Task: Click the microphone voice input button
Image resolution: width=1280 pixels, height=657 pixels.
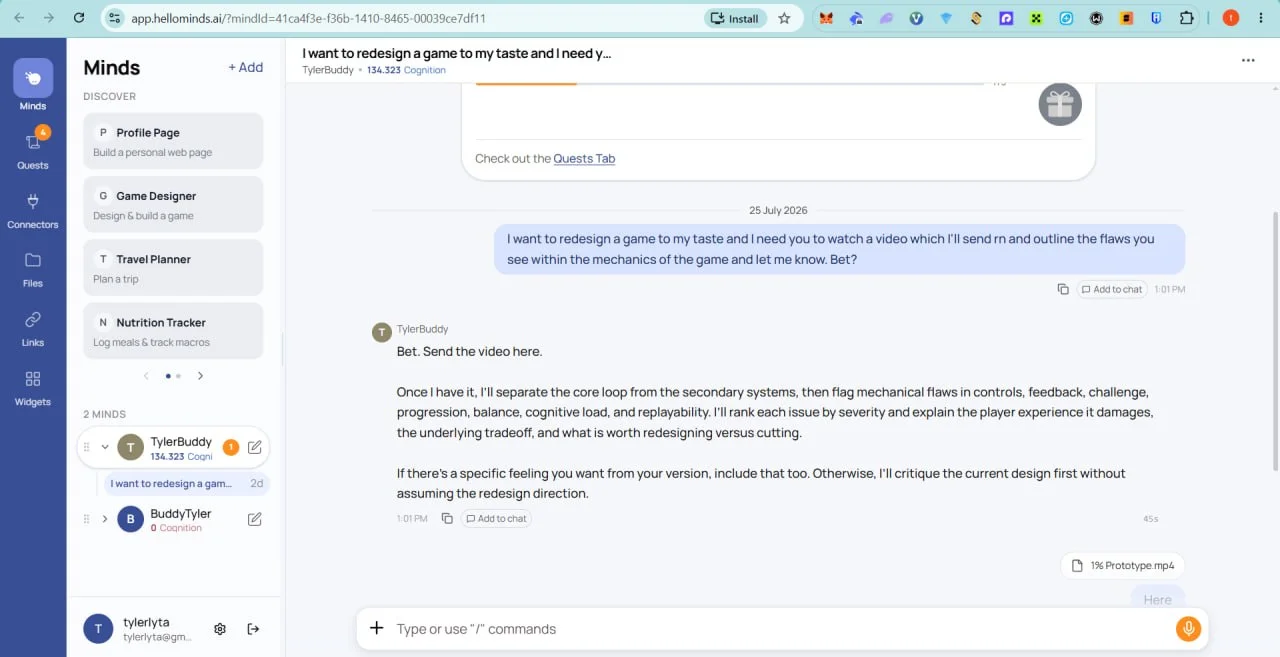Action: [x=1188, y=629]
